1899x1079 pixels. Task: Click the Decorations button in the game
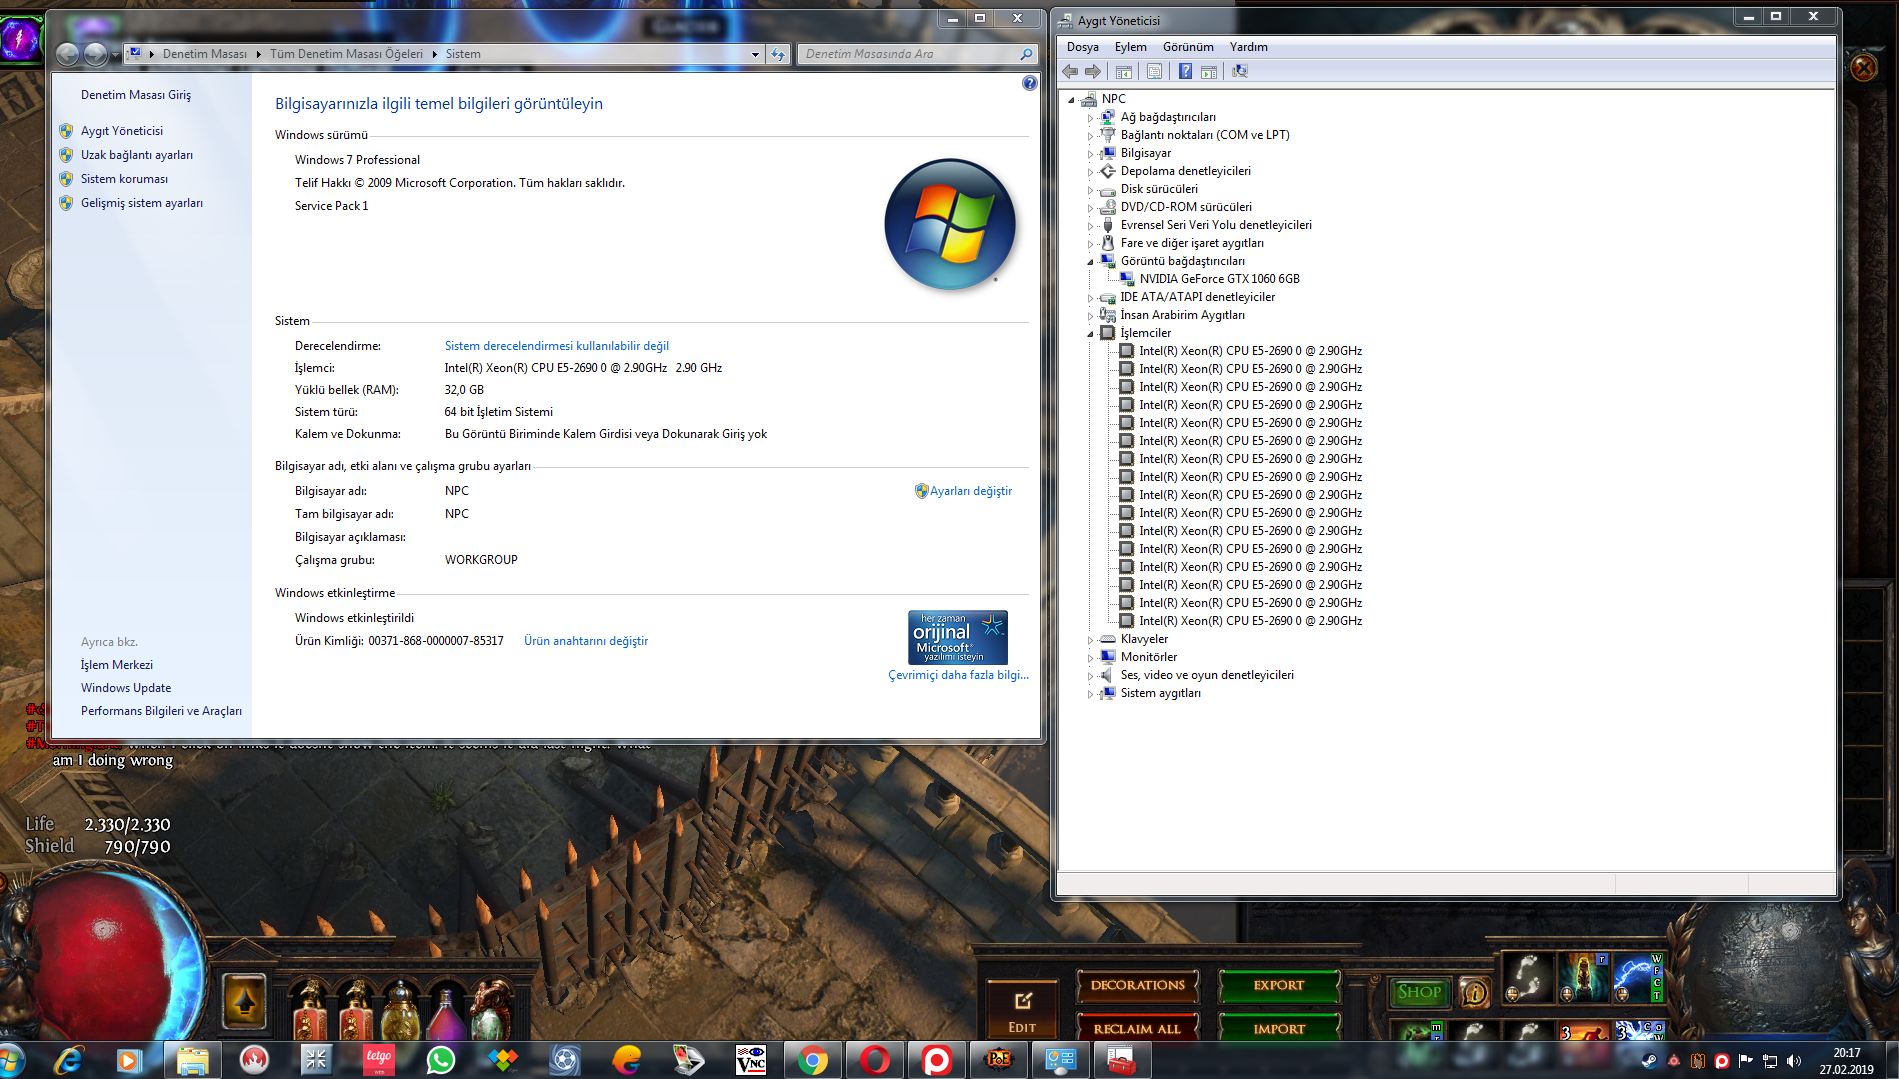tap(1137, 985)
